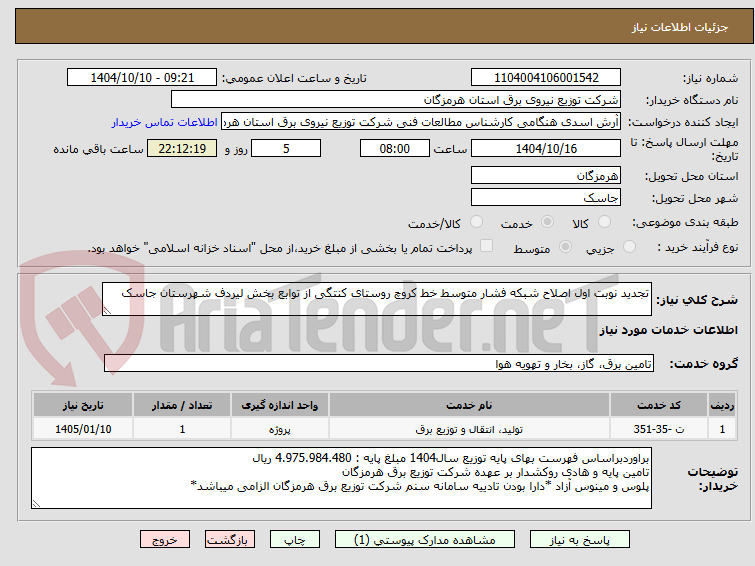
Task: Click the بازگشت back button
Action: [230, 540]
